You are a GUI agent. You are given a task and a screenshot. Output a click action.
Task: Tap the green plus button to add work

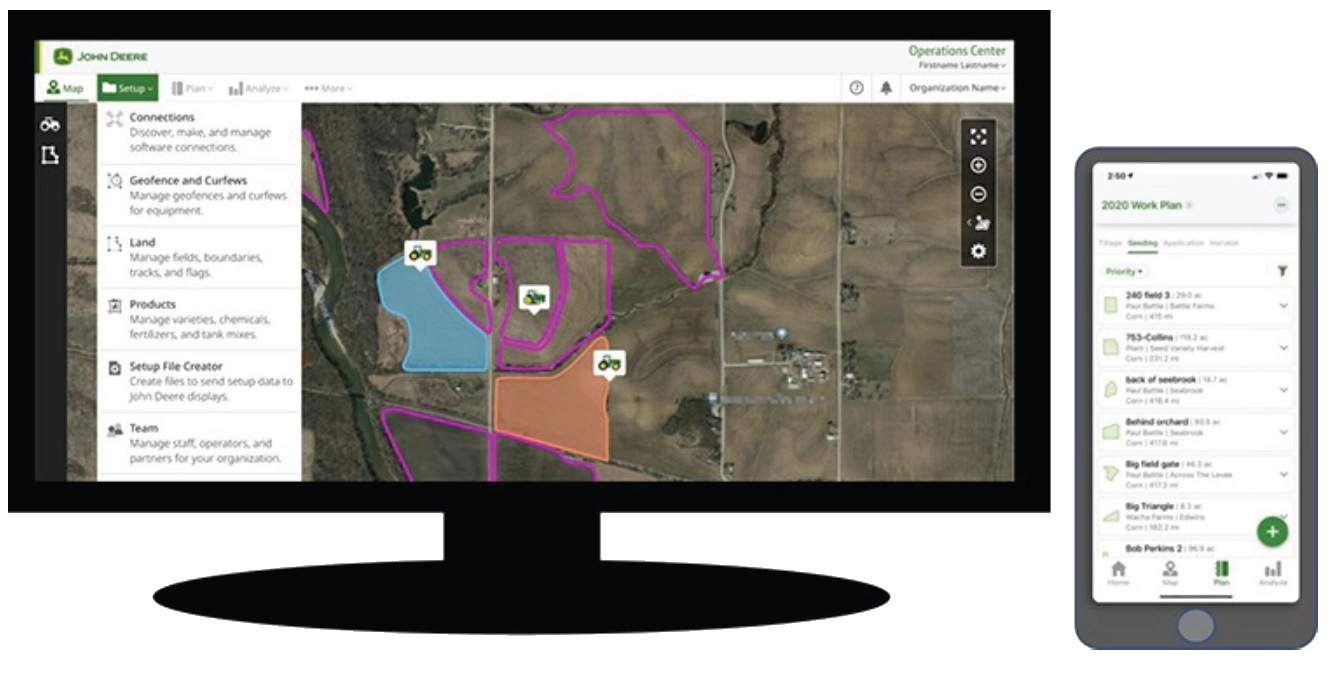(1272, 530)
